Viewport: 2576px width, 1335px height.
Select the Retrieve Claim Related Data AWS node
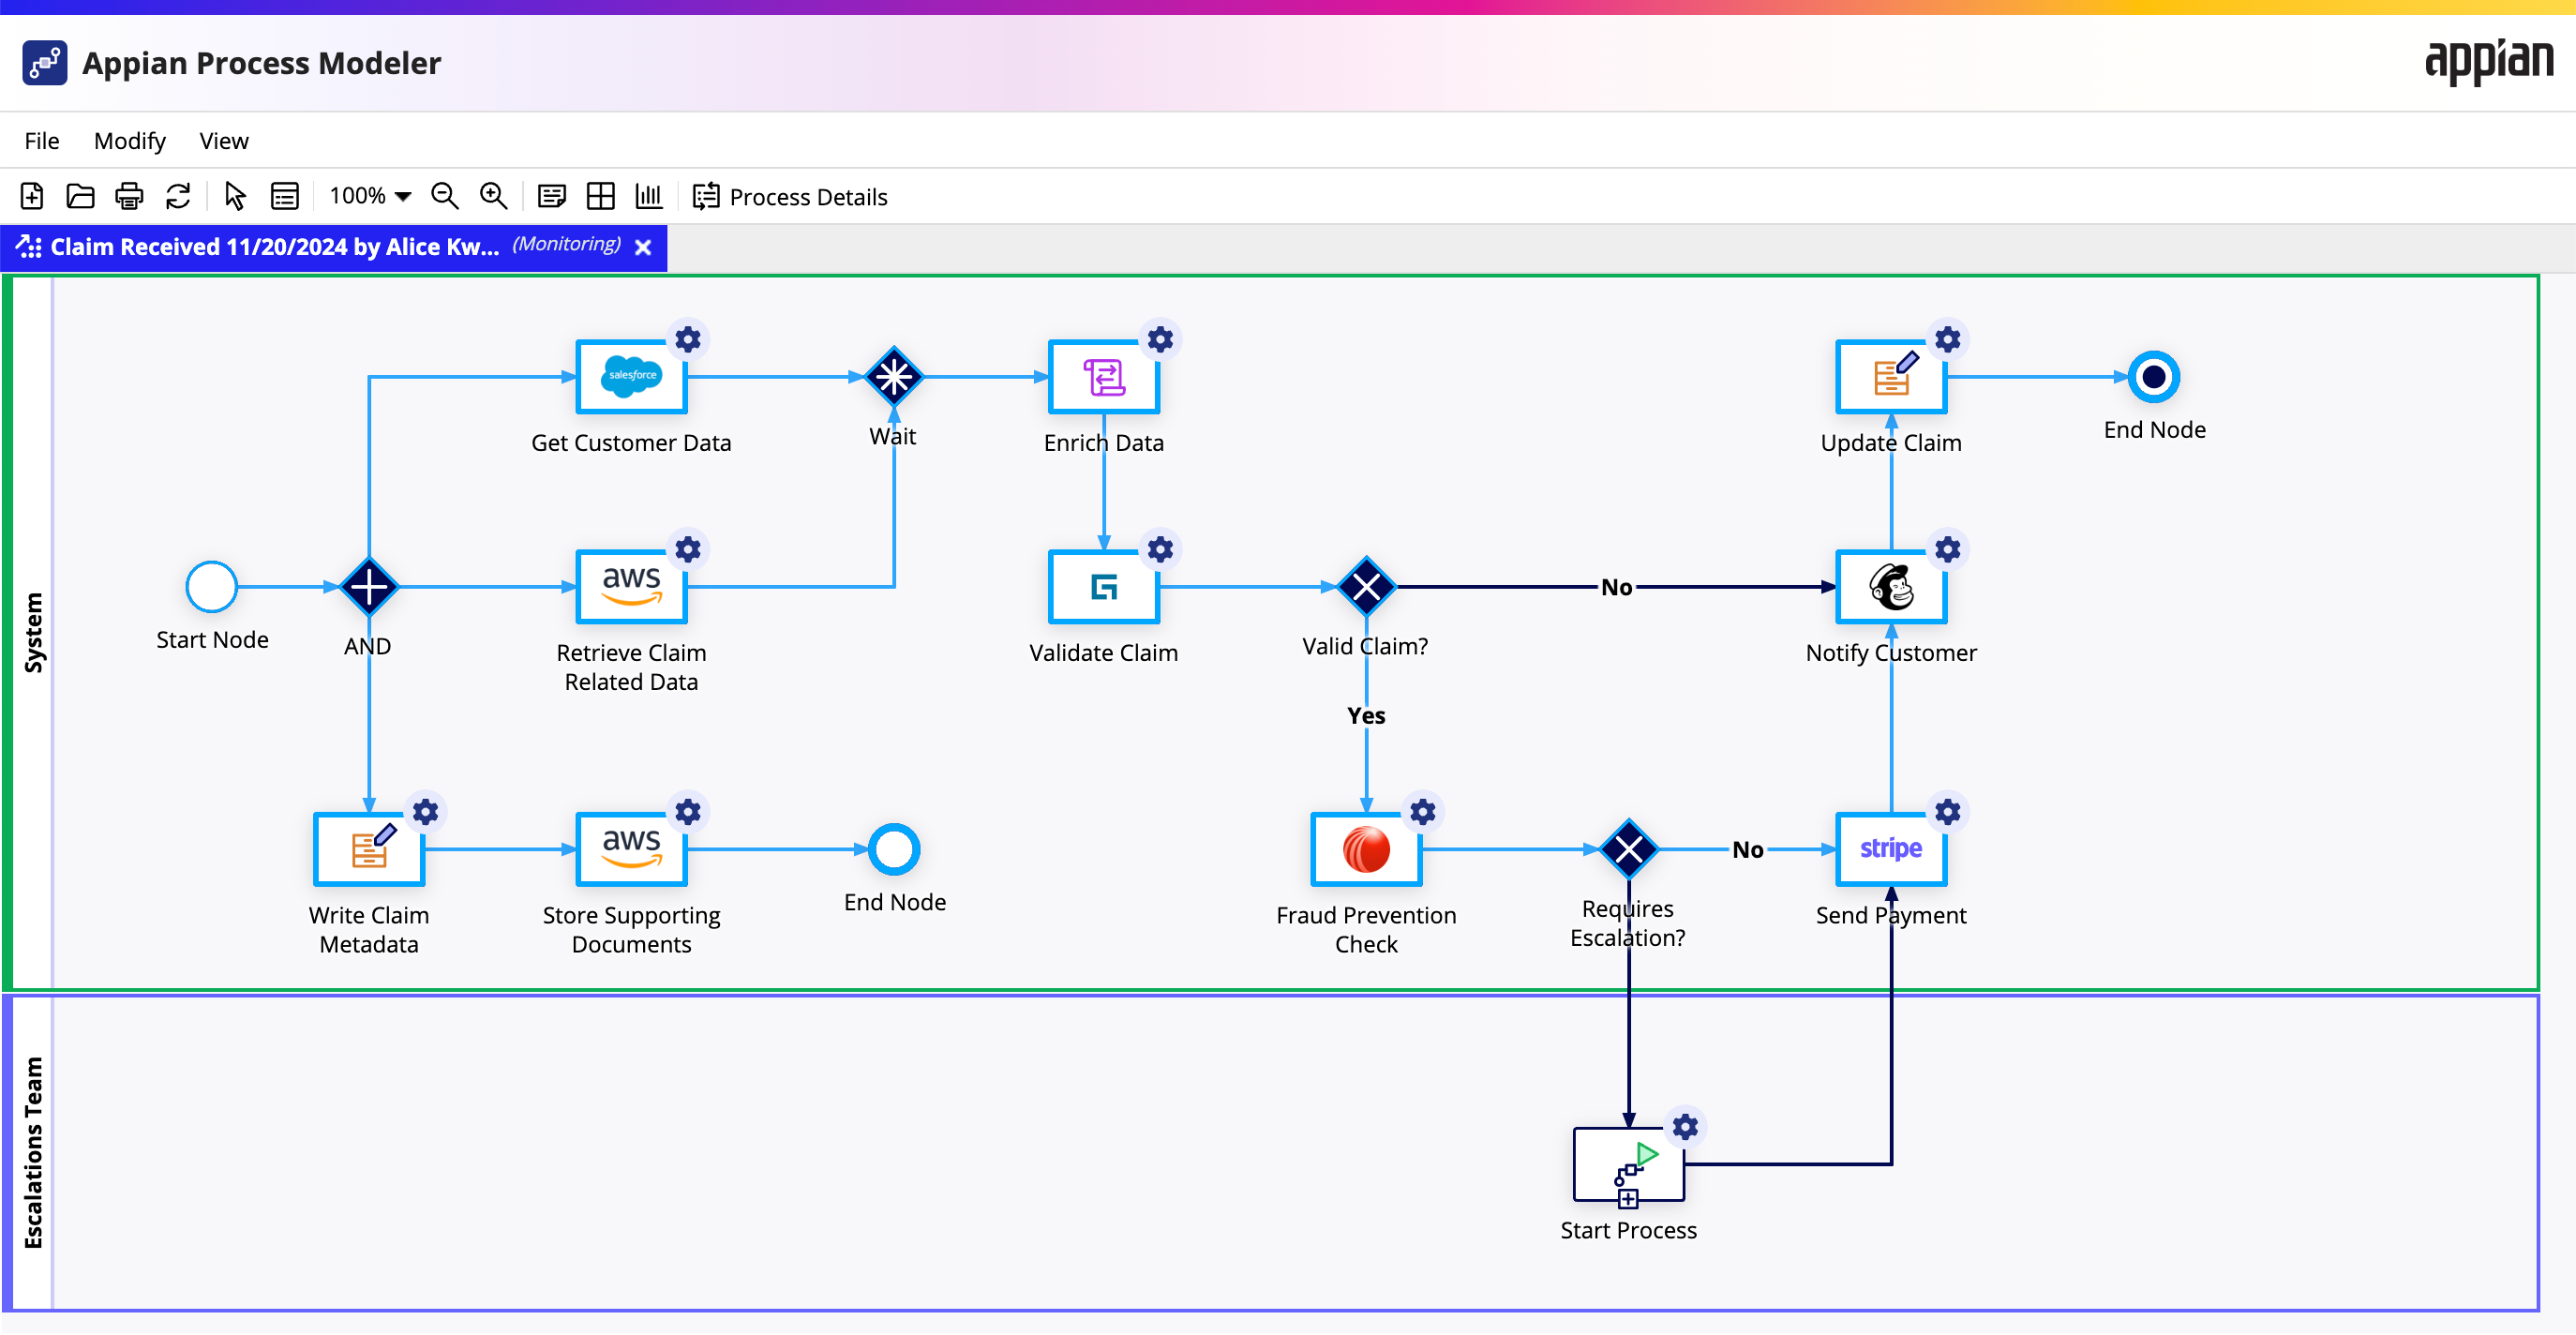(632, 587)
